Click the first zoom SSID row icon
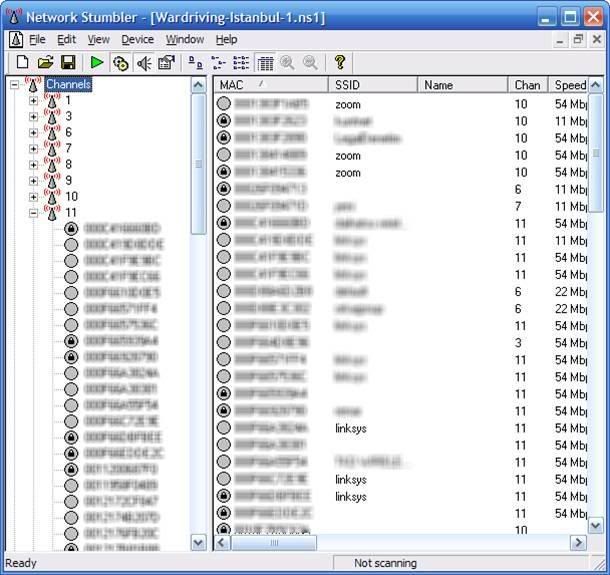 point(224,103)
